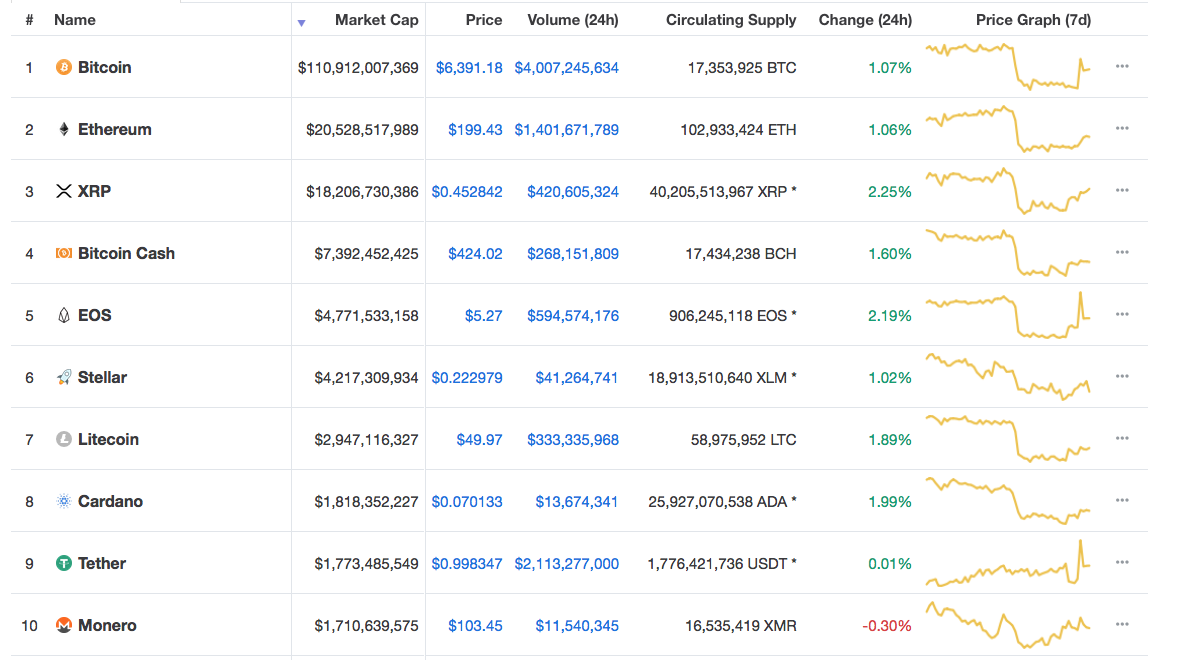Click Cardano's 1.99% change value
The width and height of the screenshot is (1182, 660).
click(x=889, y=501)
